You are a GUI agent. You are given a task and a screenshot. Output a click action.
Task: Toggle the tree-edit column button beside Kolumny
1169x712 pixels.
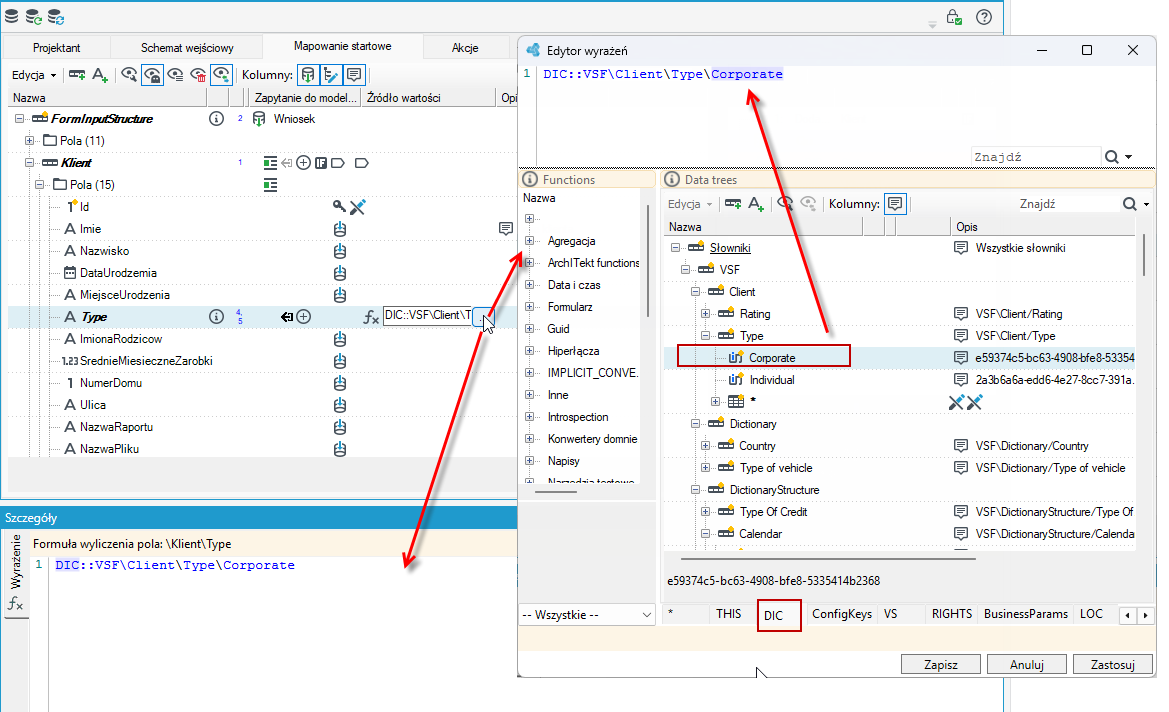[x=330, y=75]
